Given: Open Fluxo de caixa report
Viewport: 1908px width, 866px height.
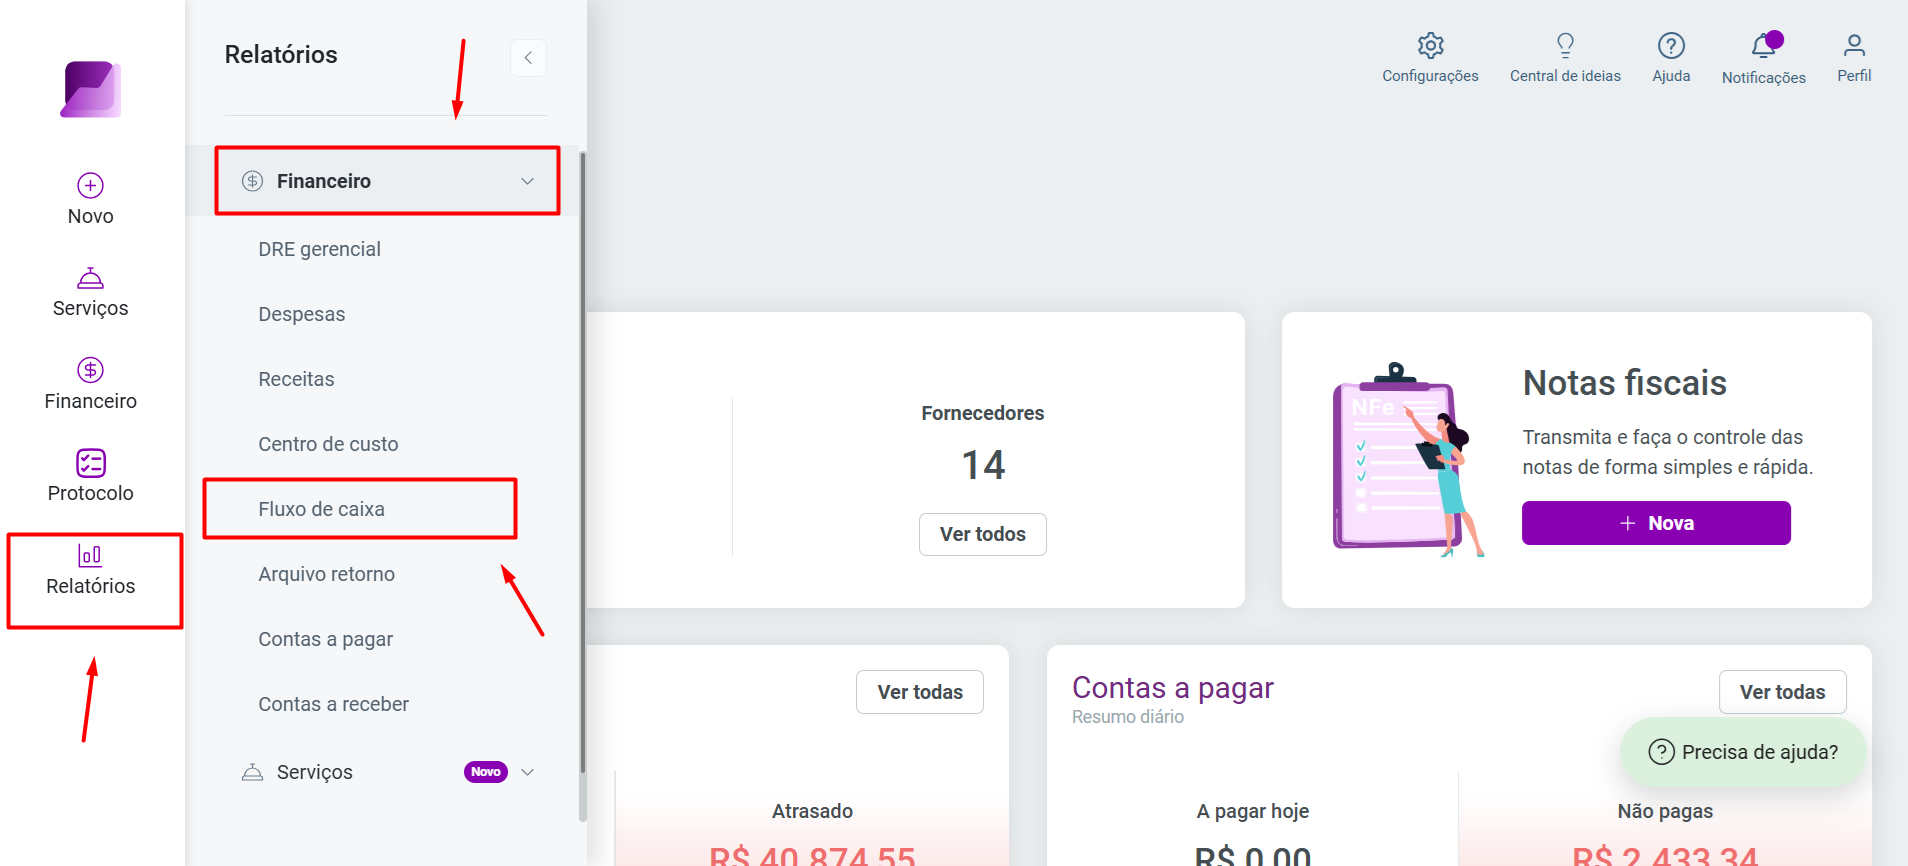Looking at the screenshot, I should pyautogui.click(x=322, y=509).
